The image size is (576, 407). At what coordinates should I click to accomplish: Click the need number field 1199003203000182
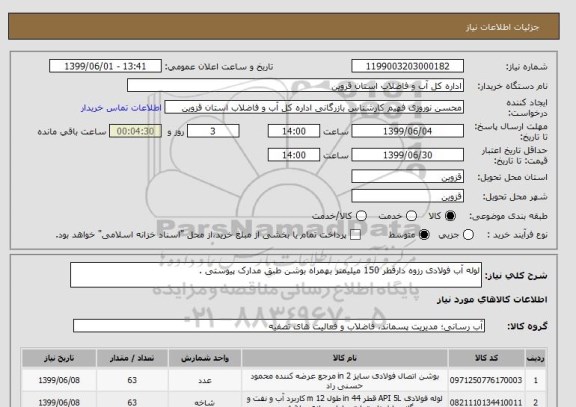[x=407, y=66]
